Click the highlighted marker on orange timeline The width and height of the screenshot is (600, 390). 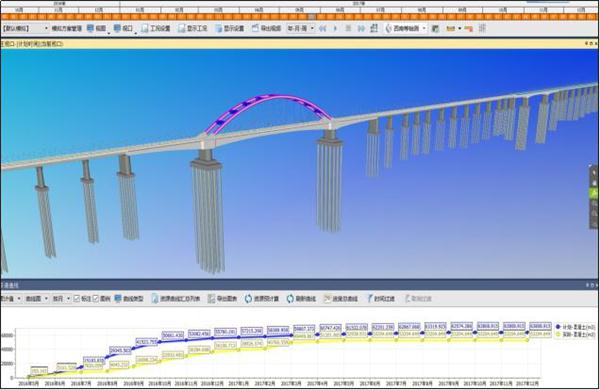tap(312, 17)
